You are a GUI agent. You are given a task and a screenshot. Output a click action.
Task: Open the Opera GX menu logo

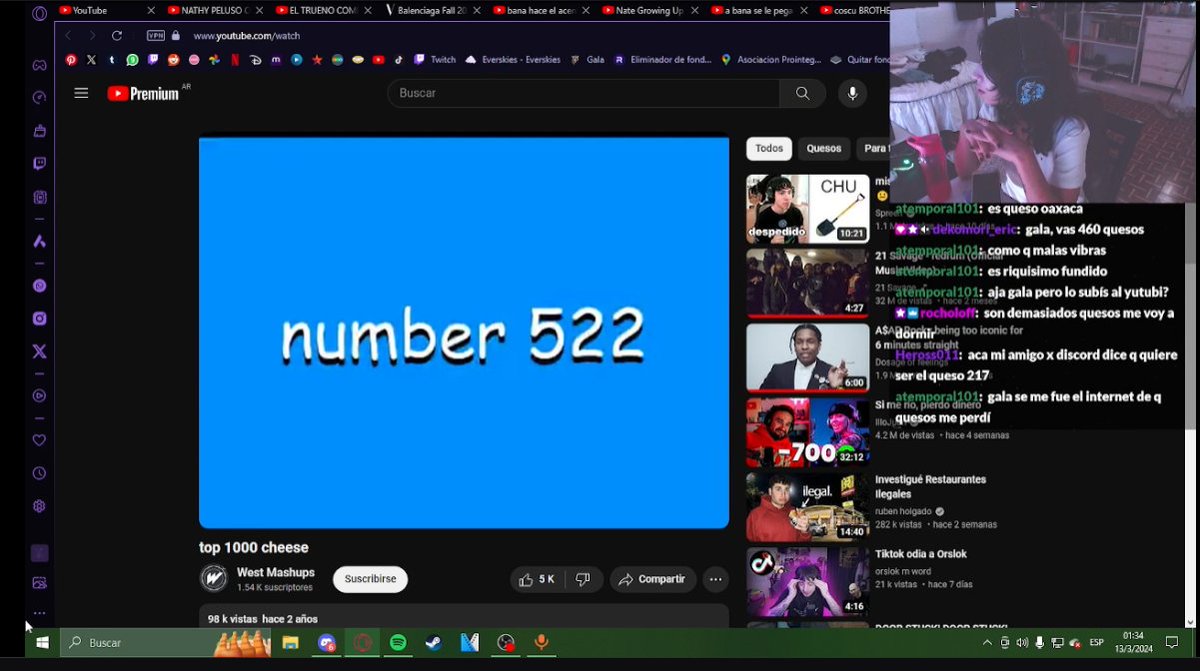(x=39, y=13)
